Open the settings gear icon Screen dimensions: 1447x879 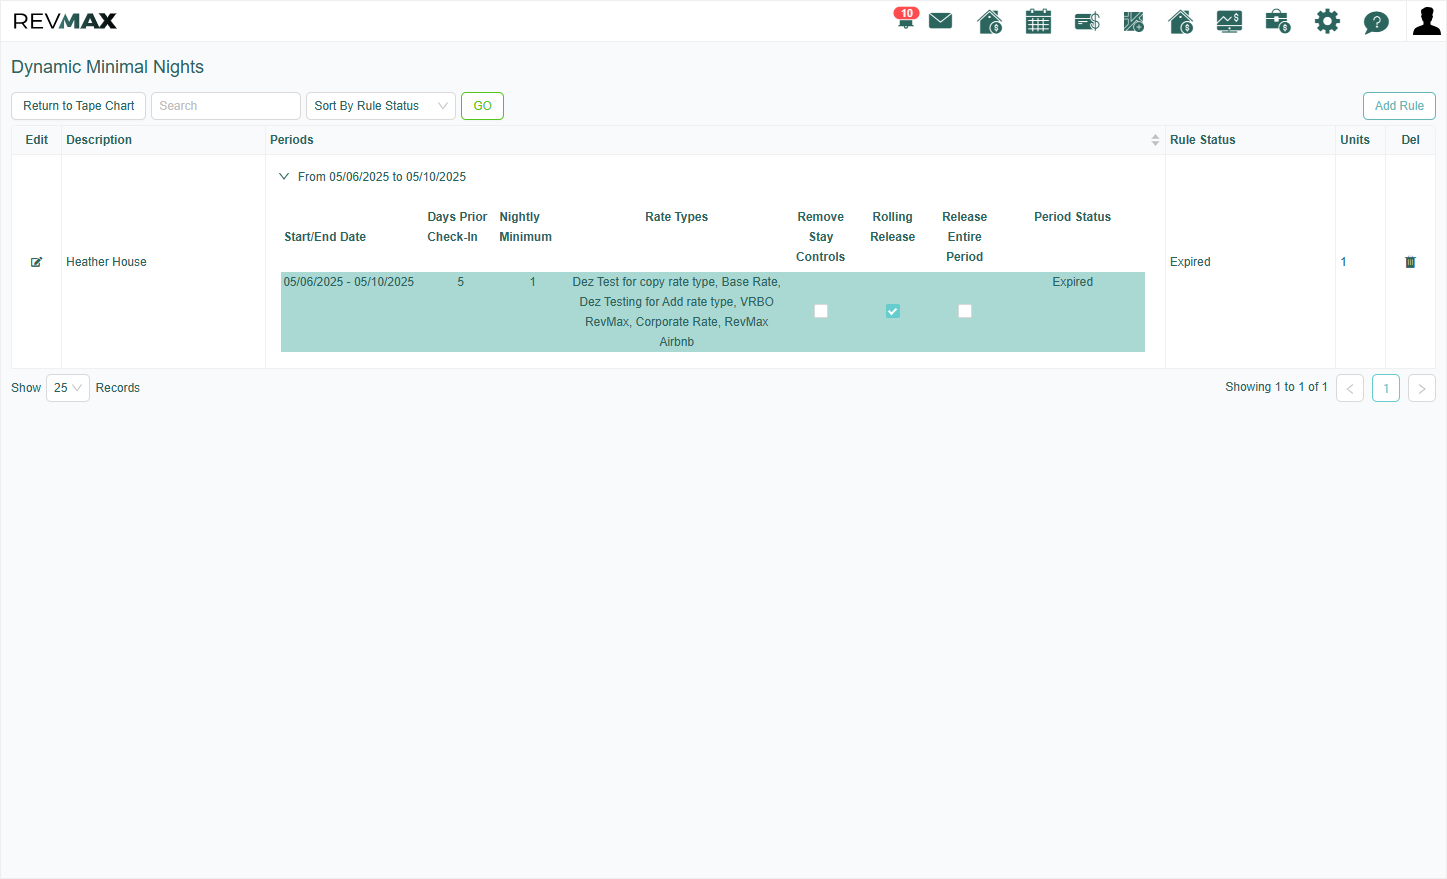tap(1327, 21)
